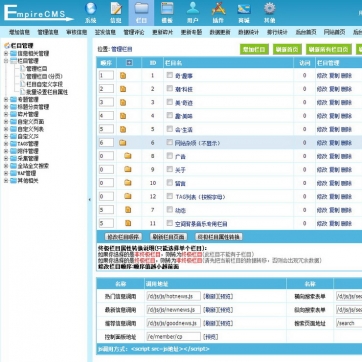Click the /e/member/cp address field
This screenshot has width=362, height=362.
[x=173, y=336]
